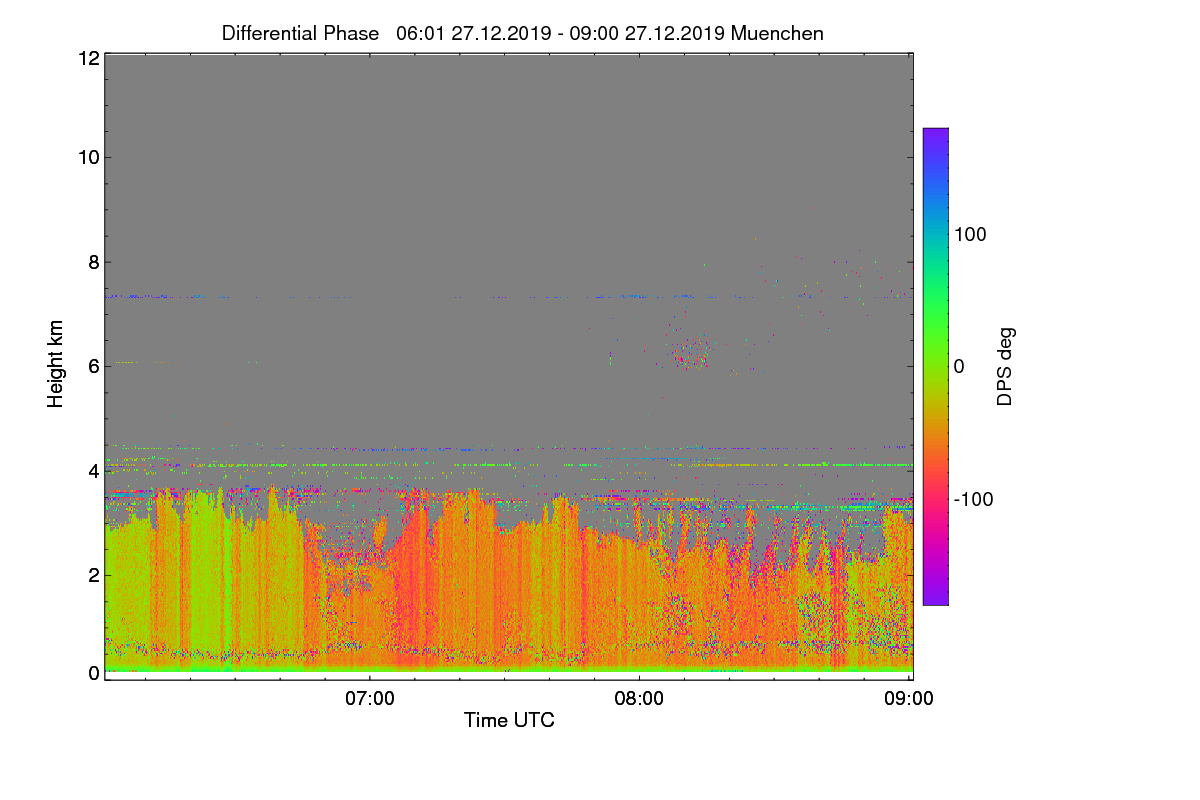Click the 'Height km' axis label

[56, 363]
